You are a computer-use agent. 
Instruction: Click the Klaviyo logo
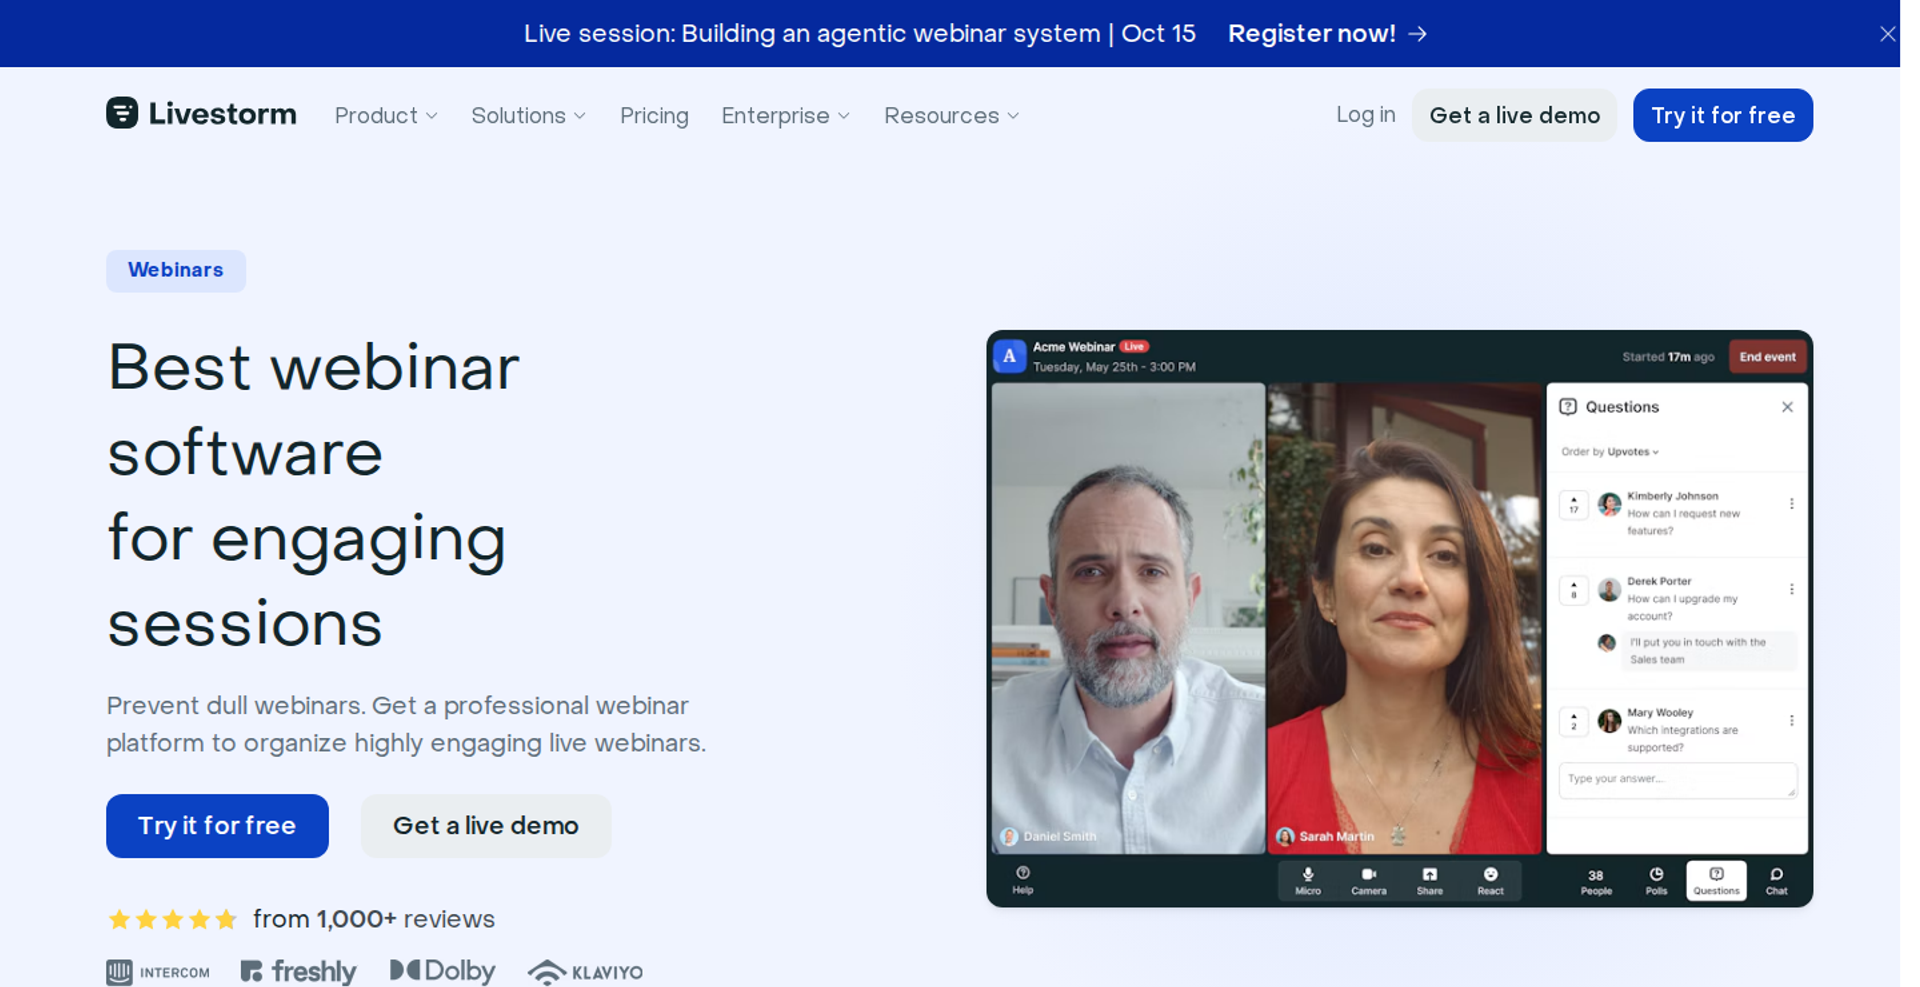tap(585, 972)
